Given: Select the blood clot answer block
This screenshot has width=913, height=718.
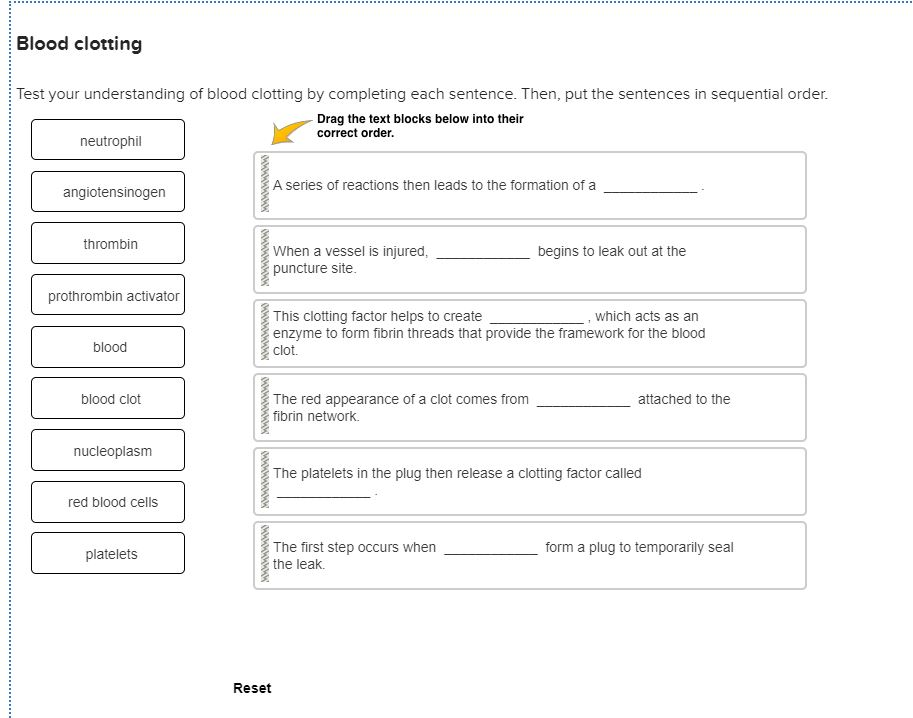Looking at the screenshot, I should [108, 398].
